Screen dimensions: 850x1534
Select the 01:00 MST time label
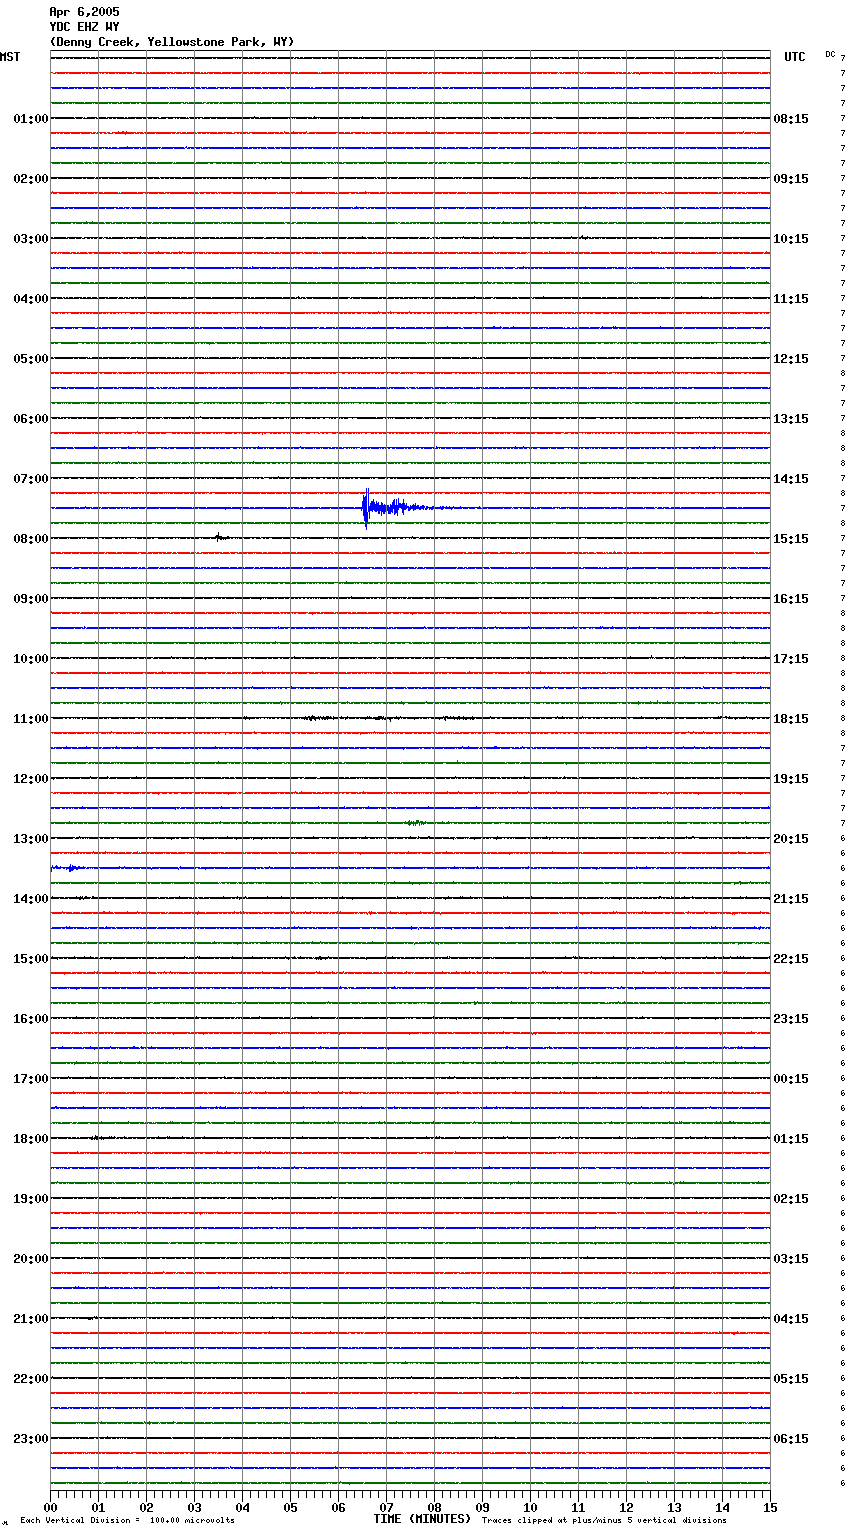point(31,119)
